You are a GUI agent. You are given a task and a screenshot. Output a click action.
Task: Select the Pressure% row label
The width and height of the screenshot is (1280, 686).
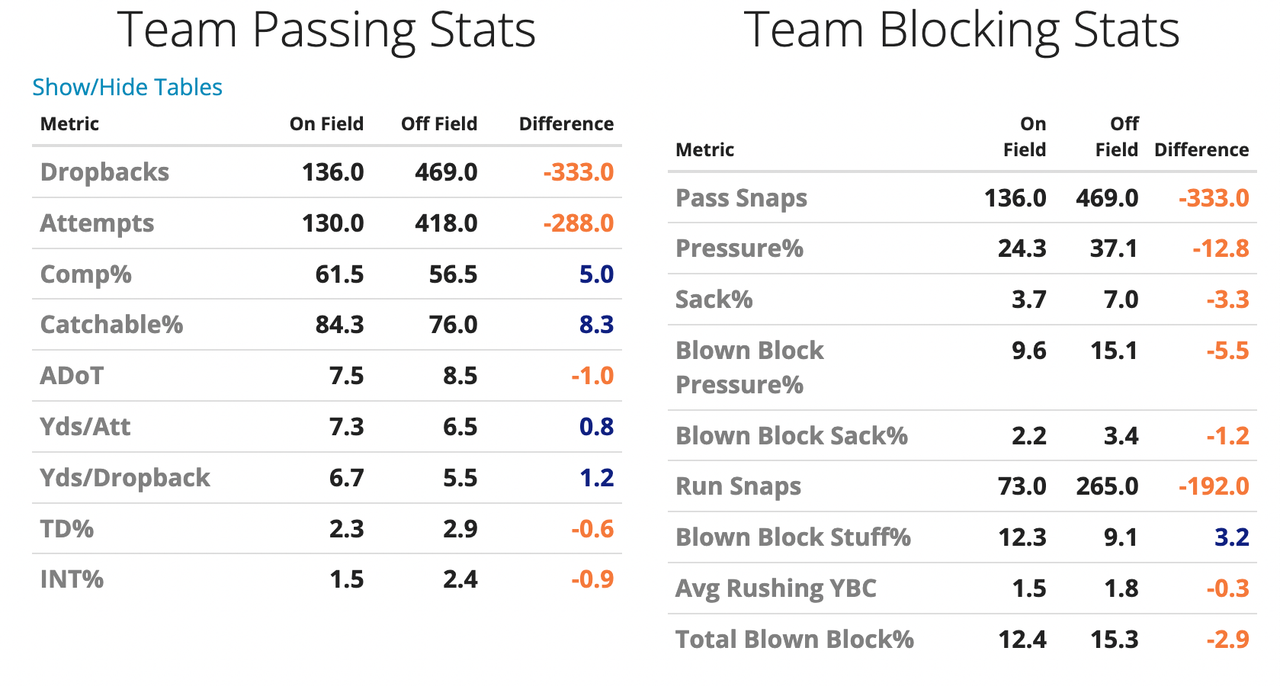(x=740, y=248)
